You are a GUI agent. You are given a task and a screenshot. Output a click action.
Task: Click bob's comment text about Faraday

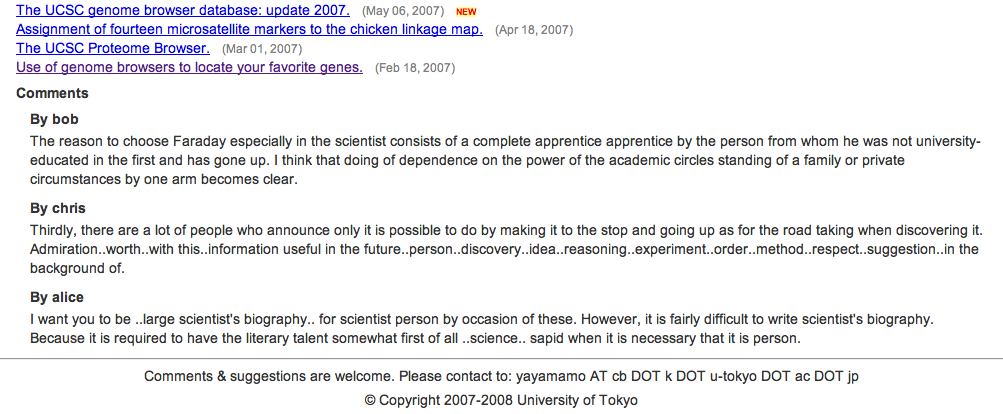(505, 160)
